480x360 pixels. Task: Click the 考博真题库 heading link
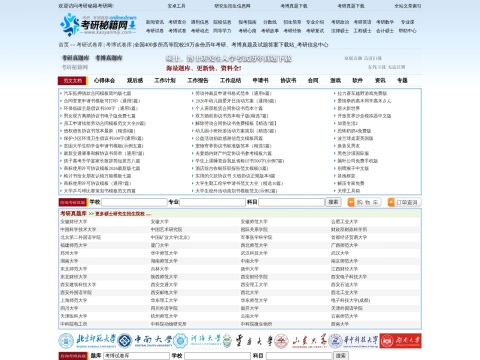pyautogui.click(x=109, y=58)
